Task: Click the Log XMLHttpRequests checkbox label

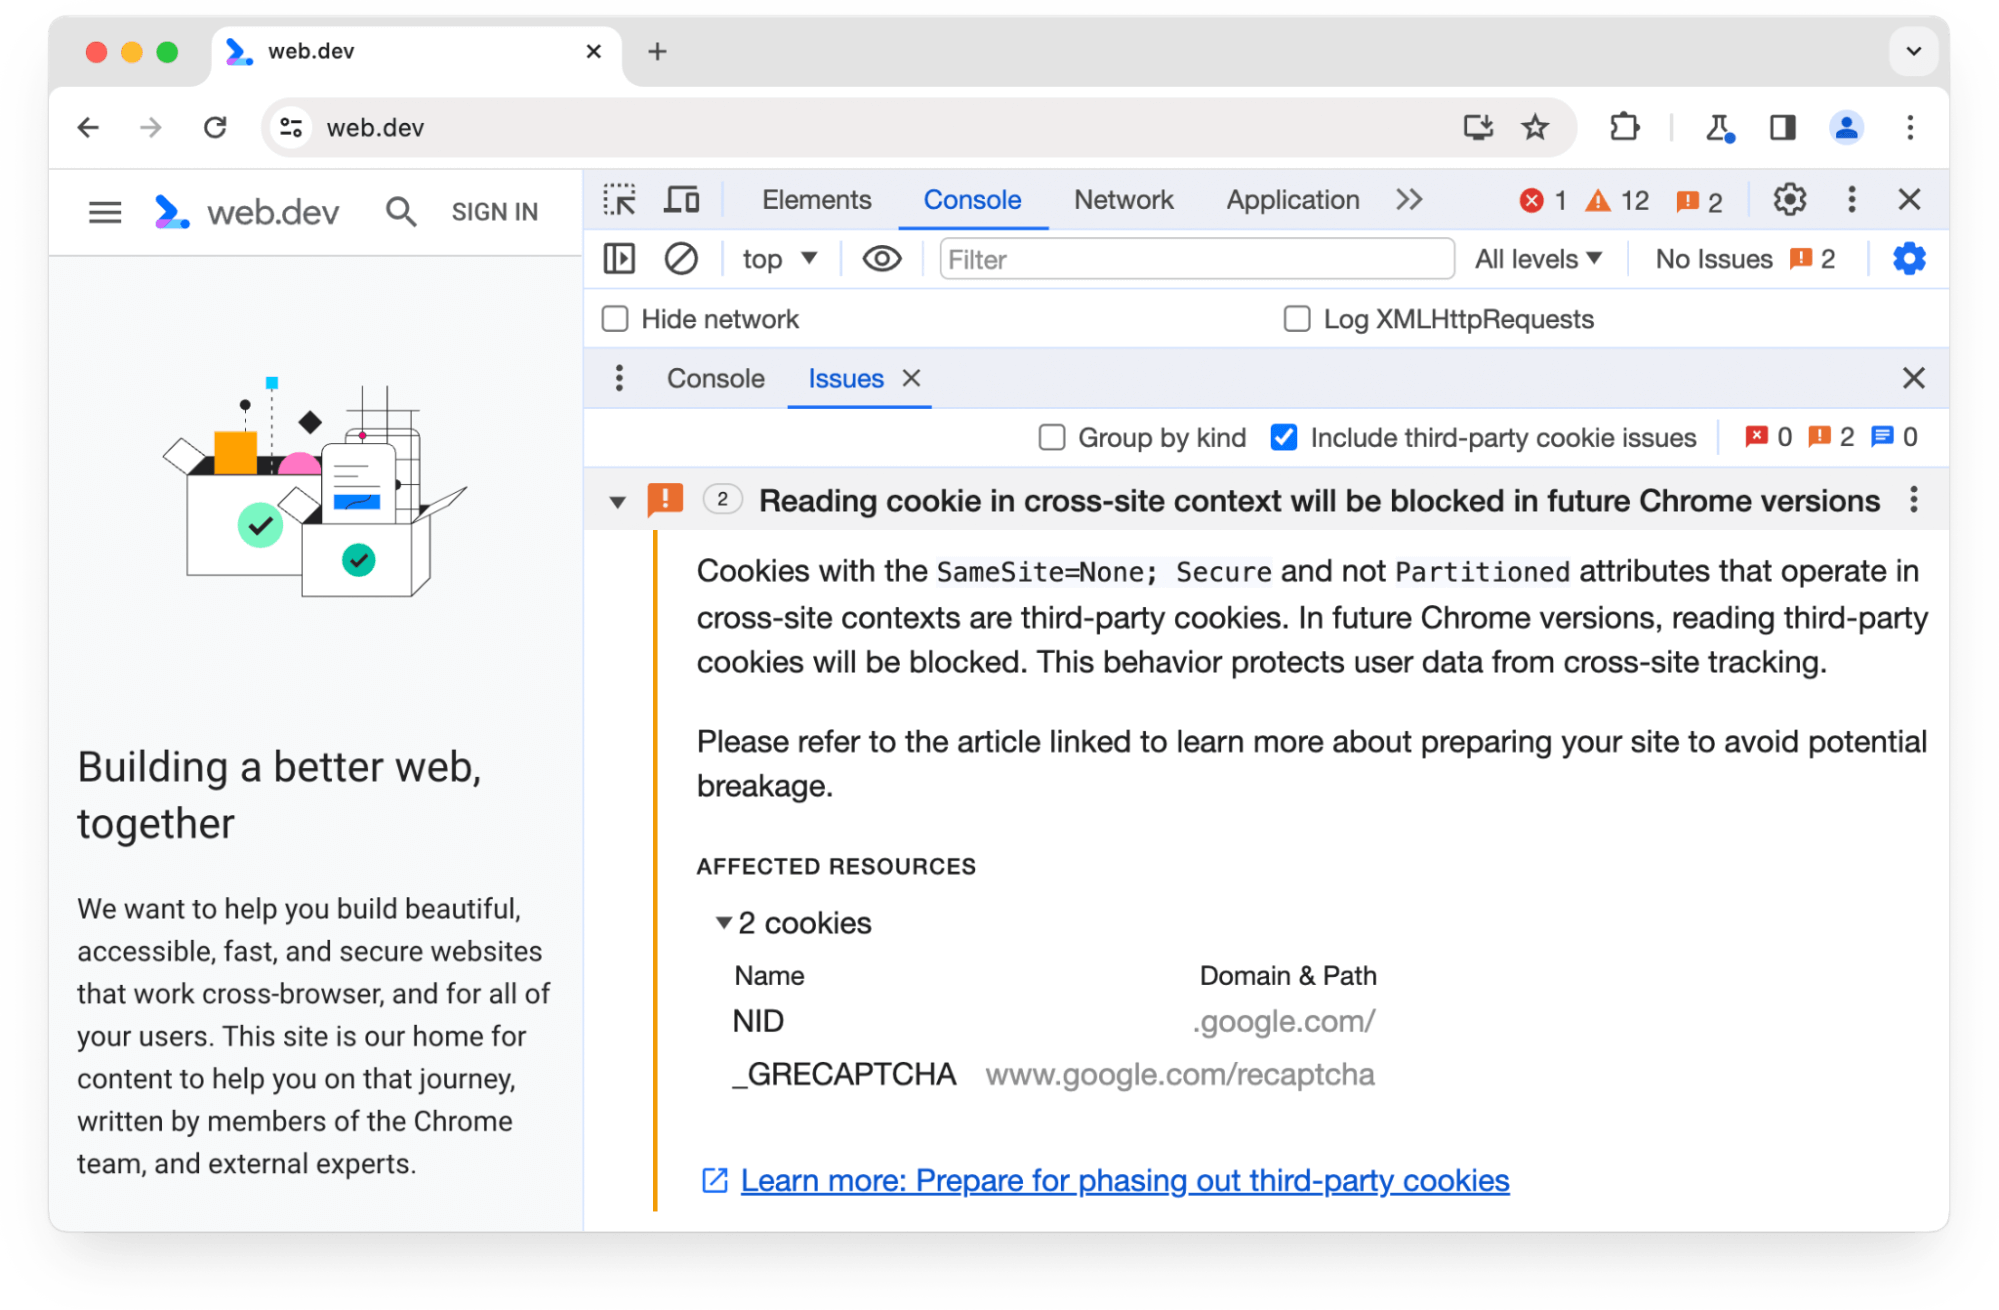Action: click(x=1455, y=319)
